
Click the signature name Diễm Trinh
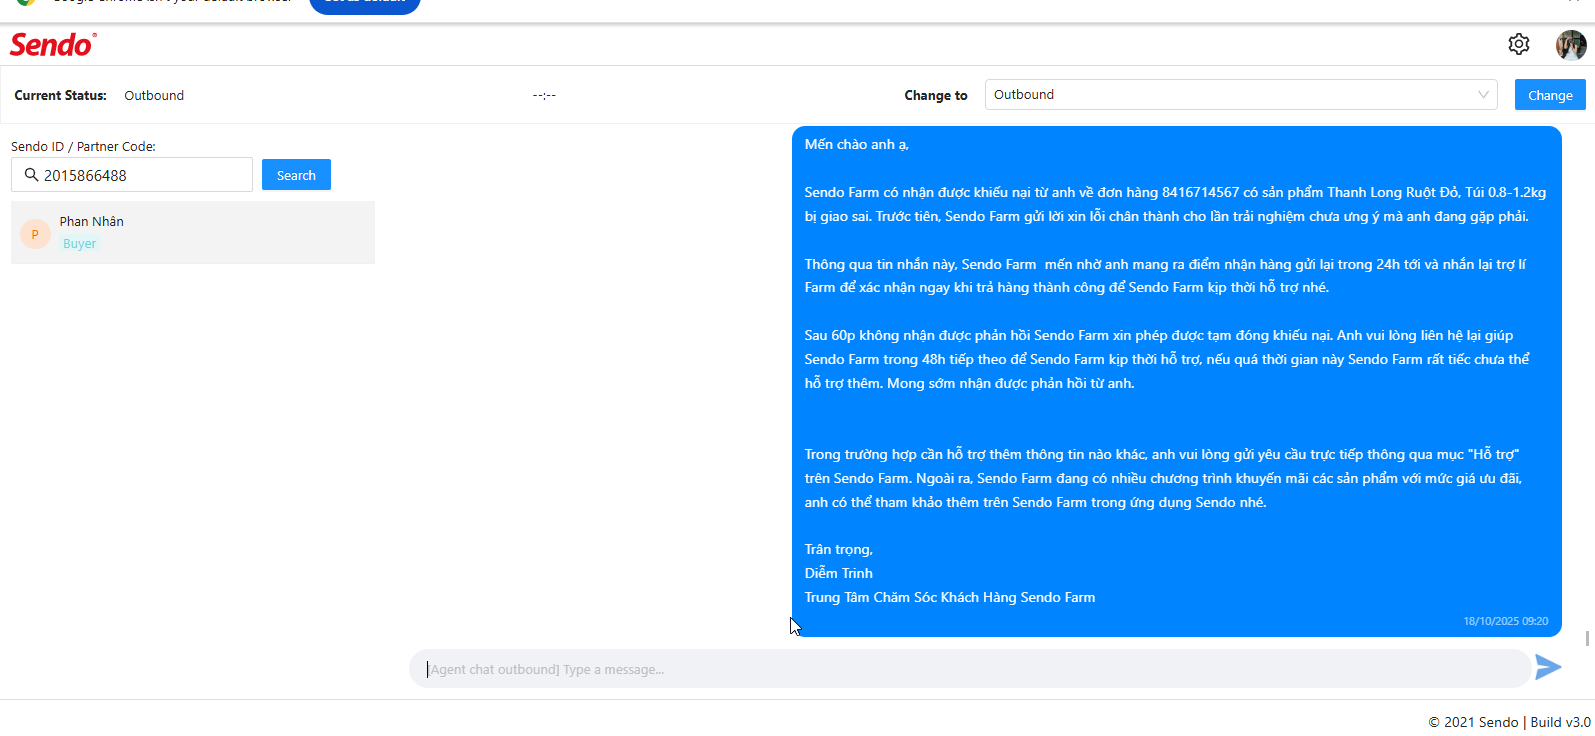pyautogui.click(x=839, y=573)
